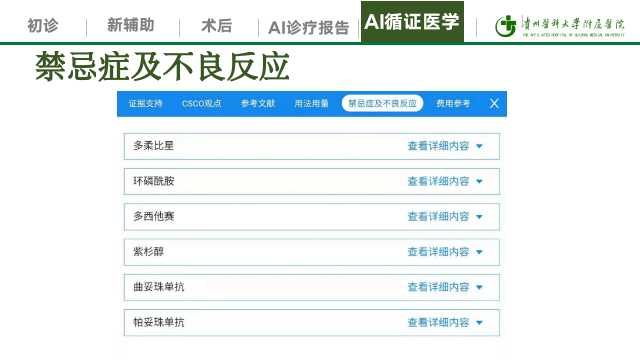Screen dimensions: 640x360
Task: Switch to the CSCO观点 tab
Action: click(202, 104)
